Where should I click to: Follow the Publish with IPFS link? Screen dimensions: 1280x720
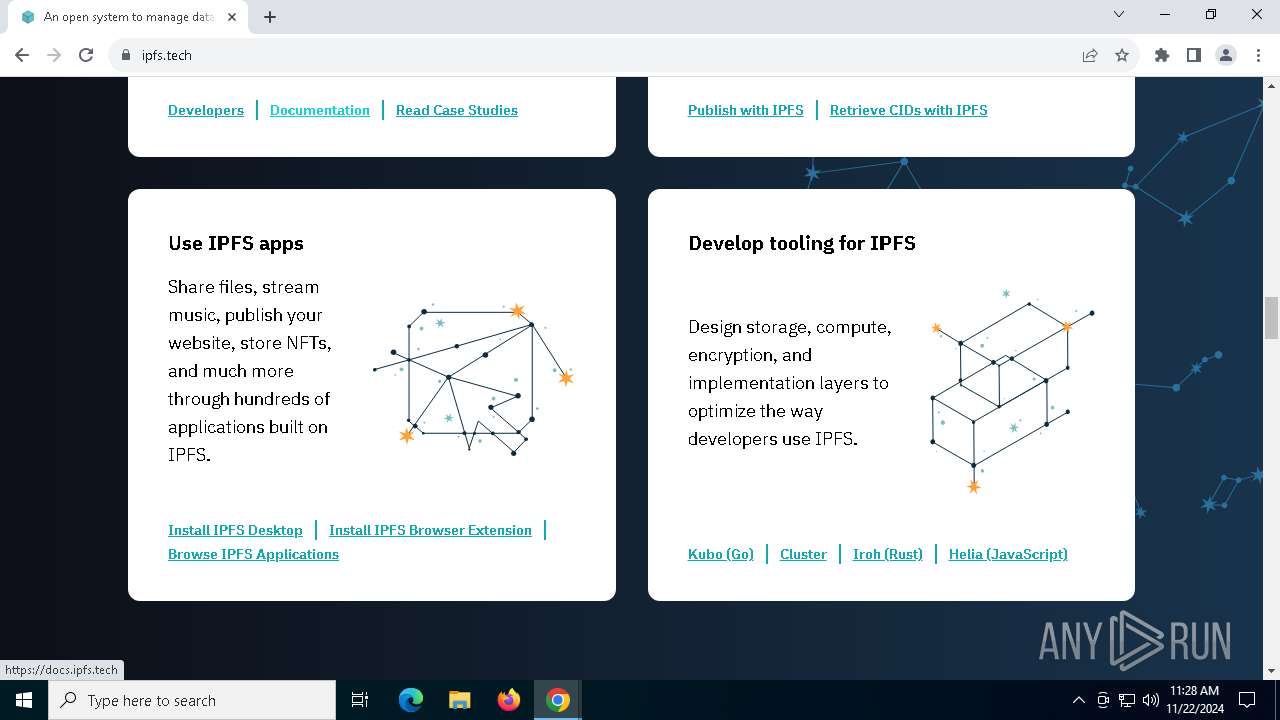(746, 110)
